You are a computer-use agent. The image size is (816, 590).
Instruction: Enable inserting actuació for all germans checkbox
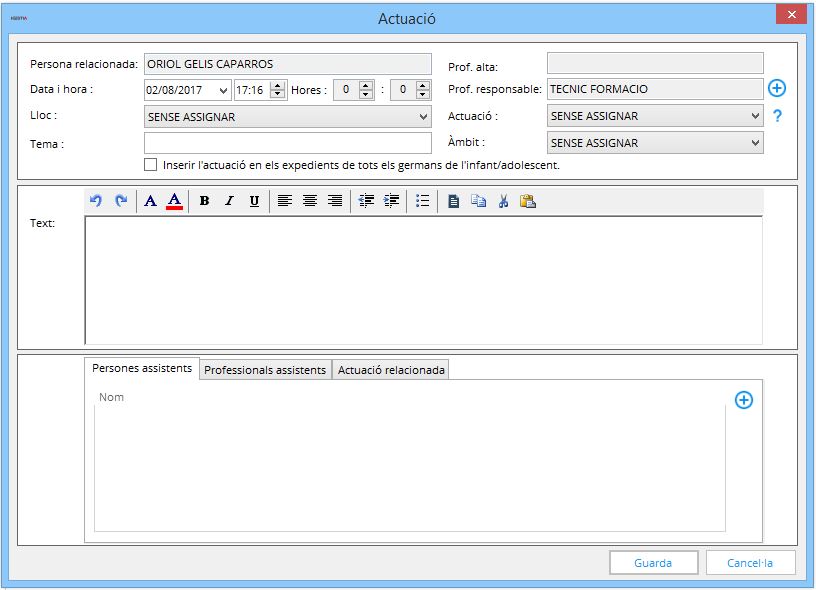(x=151, y=164)
